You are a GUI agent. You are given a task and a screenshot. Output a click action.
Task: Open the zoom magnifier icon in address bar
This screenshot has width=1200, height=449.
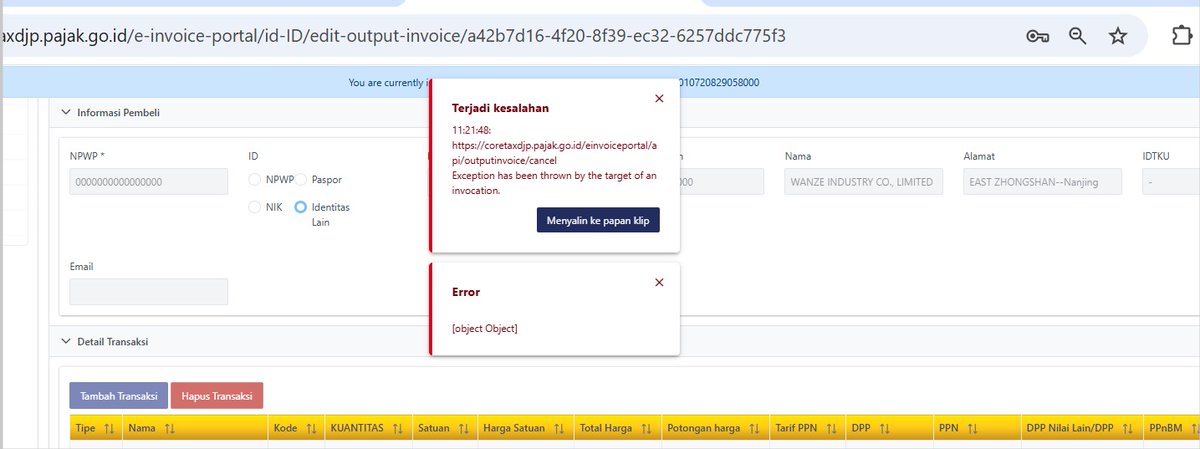click(1078, 36)
